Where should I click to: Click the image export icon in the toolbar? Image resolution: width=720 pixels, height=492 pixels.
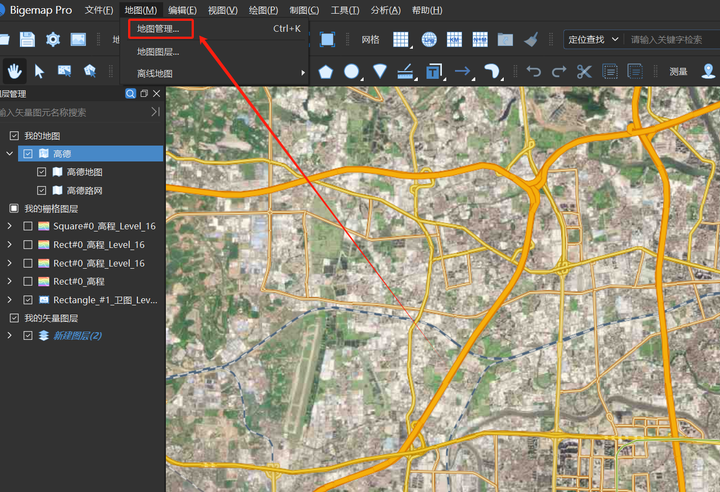pyautogui.click(x=78, y=40)
